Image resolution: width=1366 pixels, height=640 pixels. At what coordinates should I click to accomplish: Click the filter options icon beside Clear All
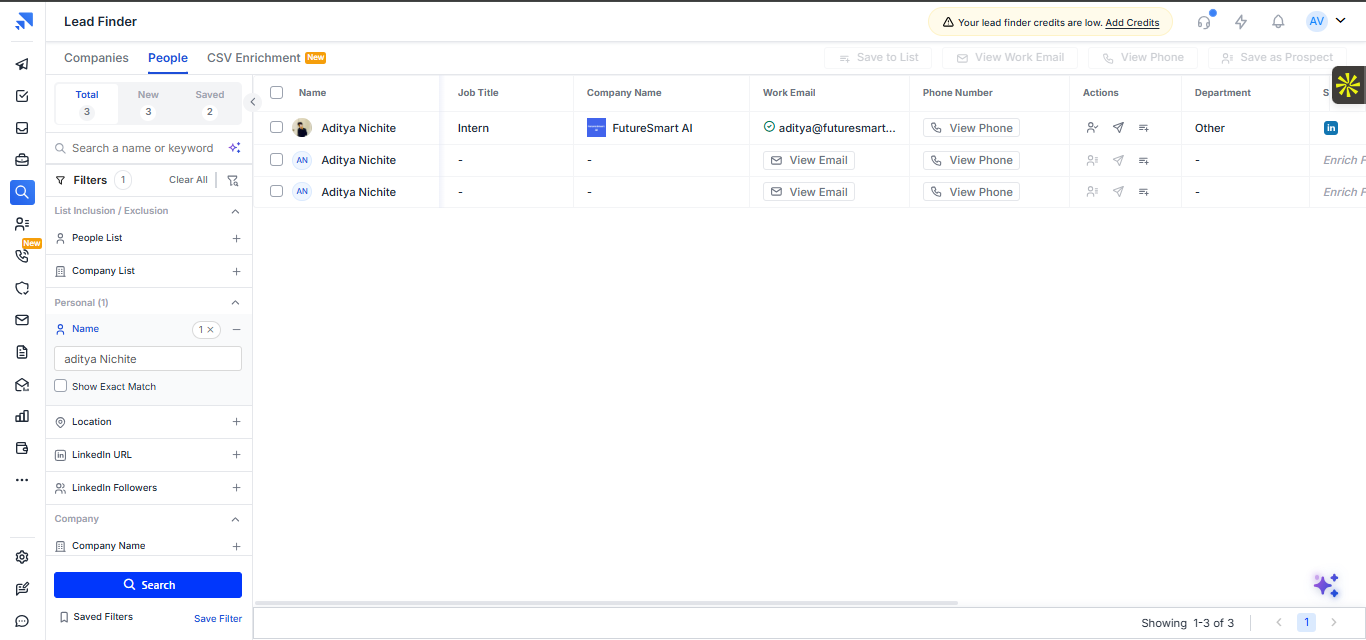tap(233, 180)
